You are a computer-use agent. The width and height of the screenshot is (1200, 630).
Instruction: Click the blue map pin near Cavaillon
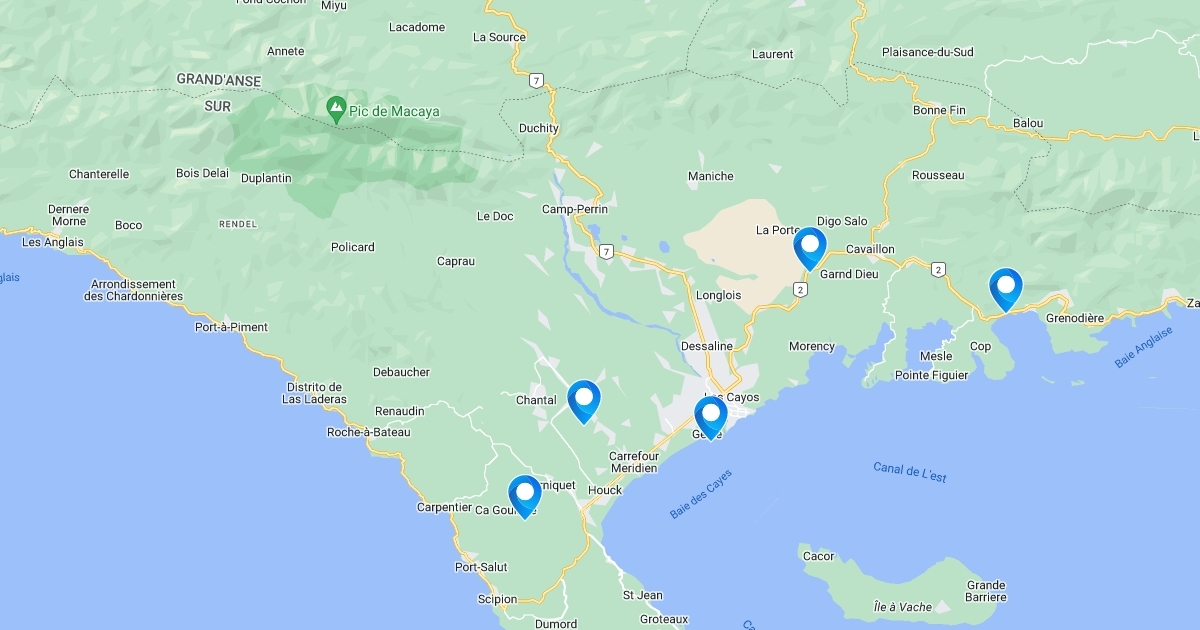tap(810, 247)
